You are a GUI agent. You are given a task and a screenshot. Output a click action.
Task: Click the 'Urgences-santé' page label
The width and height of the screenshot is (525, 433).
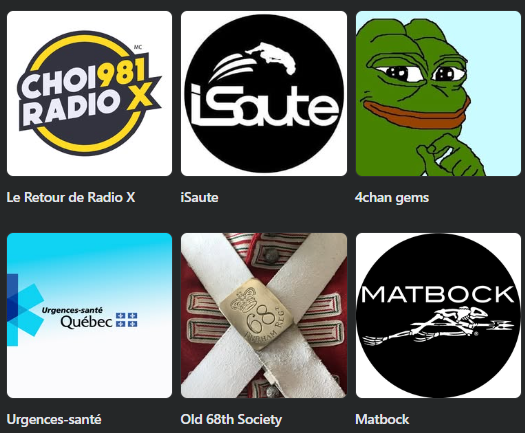54,419
